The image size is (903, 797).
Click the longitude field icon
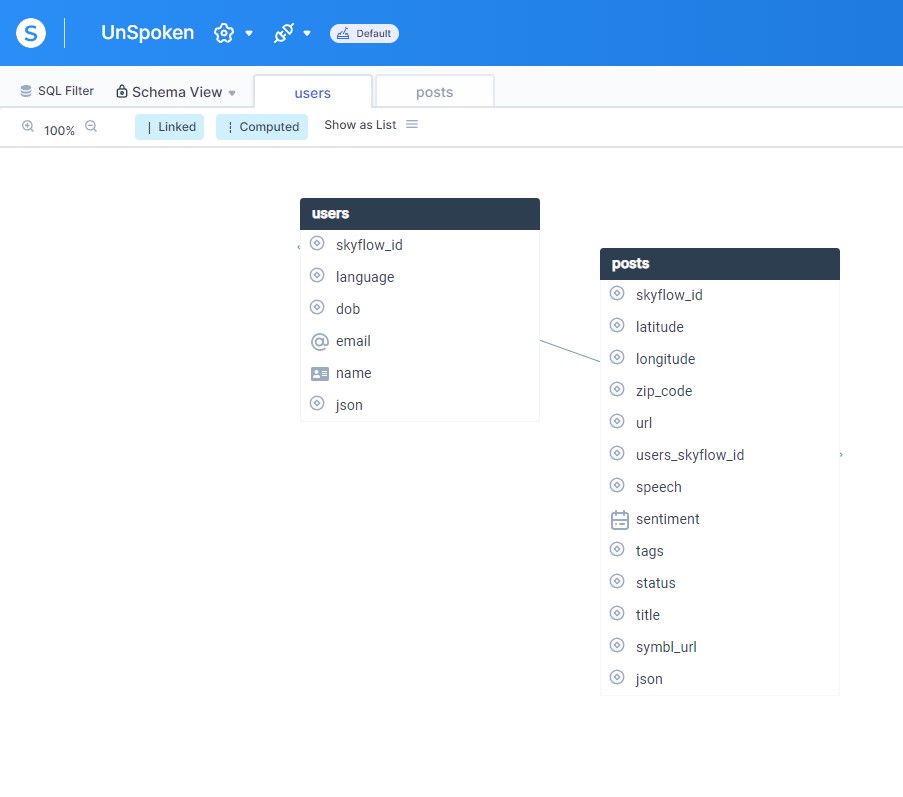tap(617, 357)
